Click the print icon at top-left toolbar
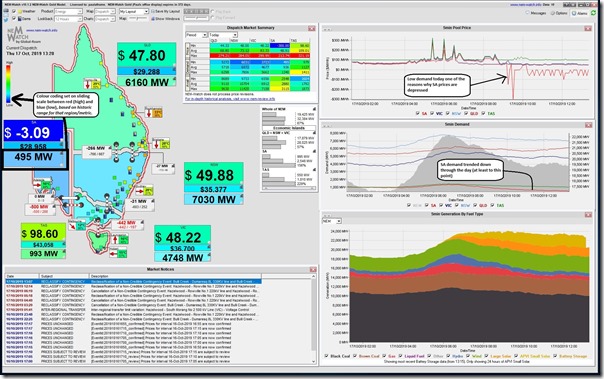The image size is (604, 379). point(7,11)
